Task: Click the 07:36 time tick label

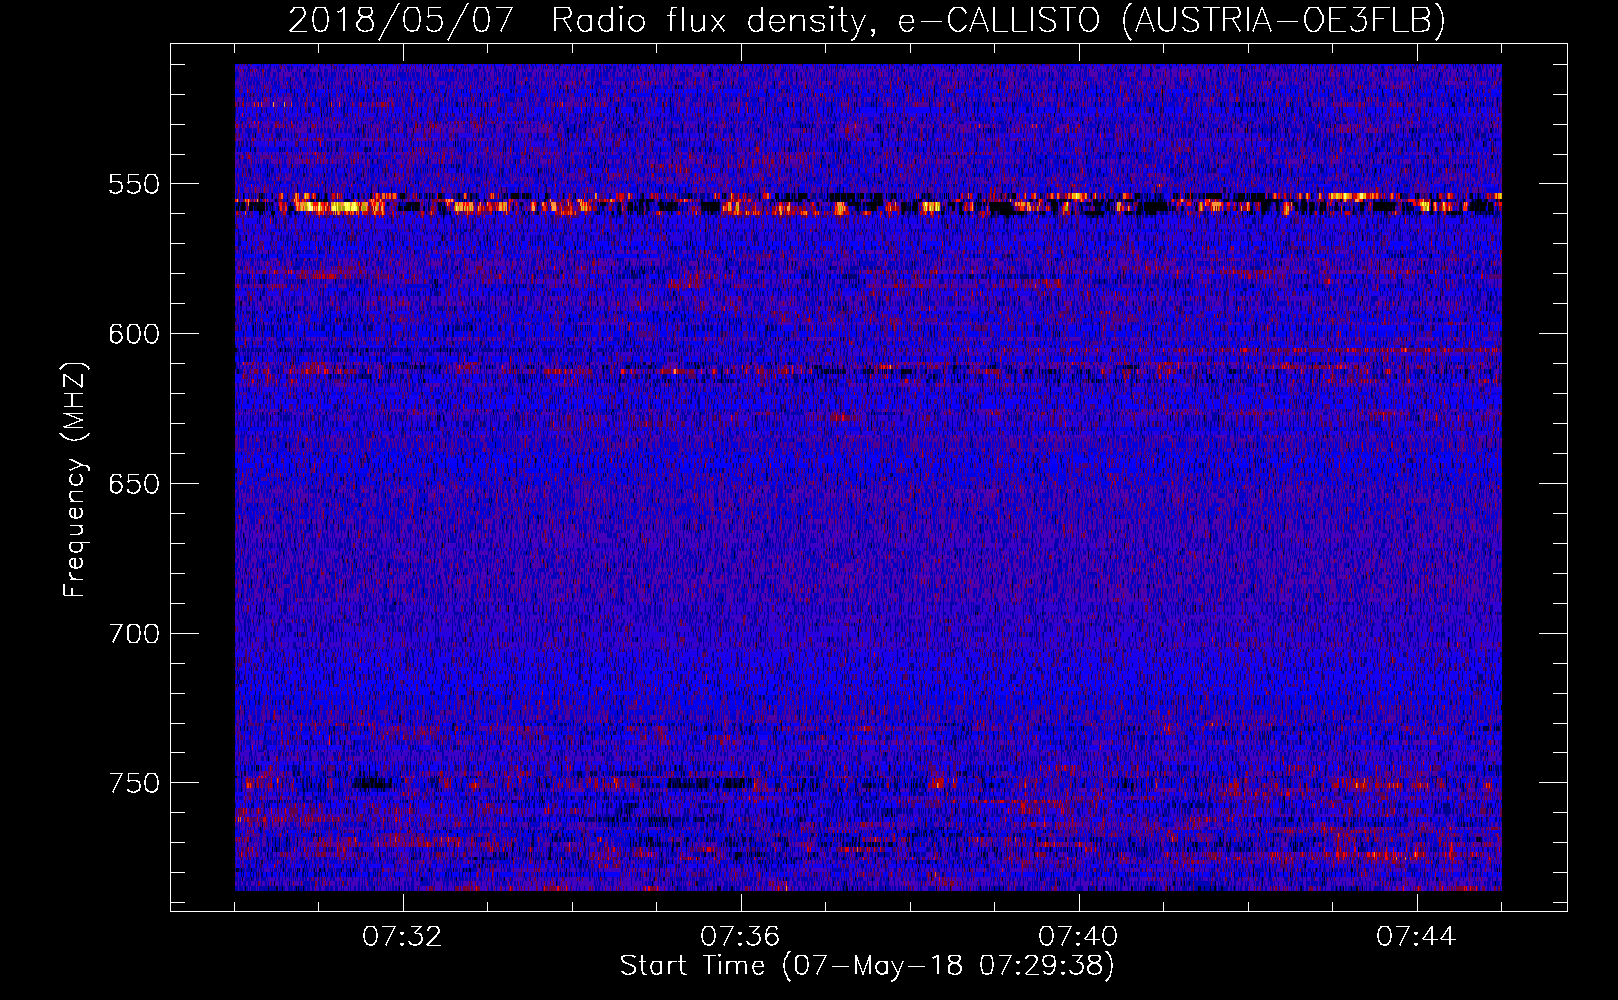Action: (740, 937)
